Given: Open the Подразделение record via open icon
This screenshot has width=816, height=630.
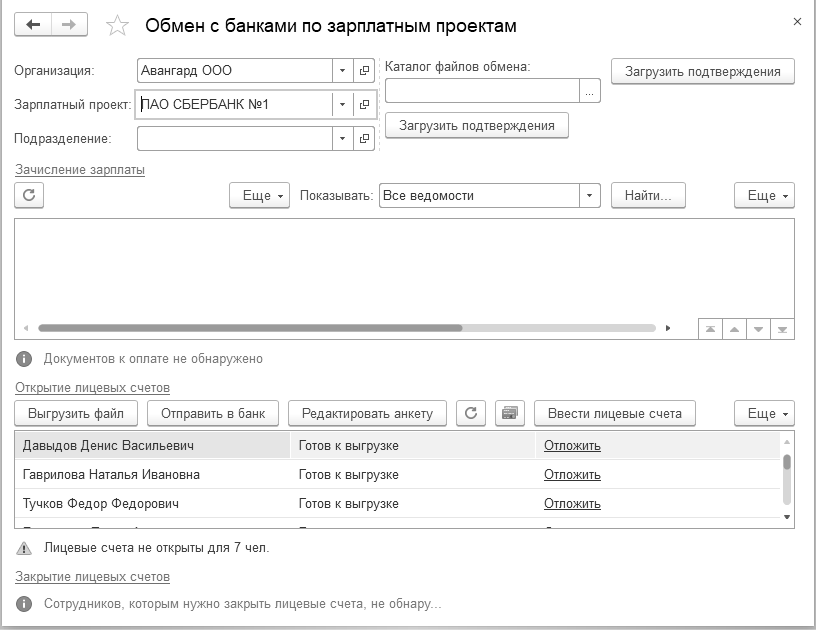Looking at the screenshot, I should pyautogui.click(x=364, y=138).
